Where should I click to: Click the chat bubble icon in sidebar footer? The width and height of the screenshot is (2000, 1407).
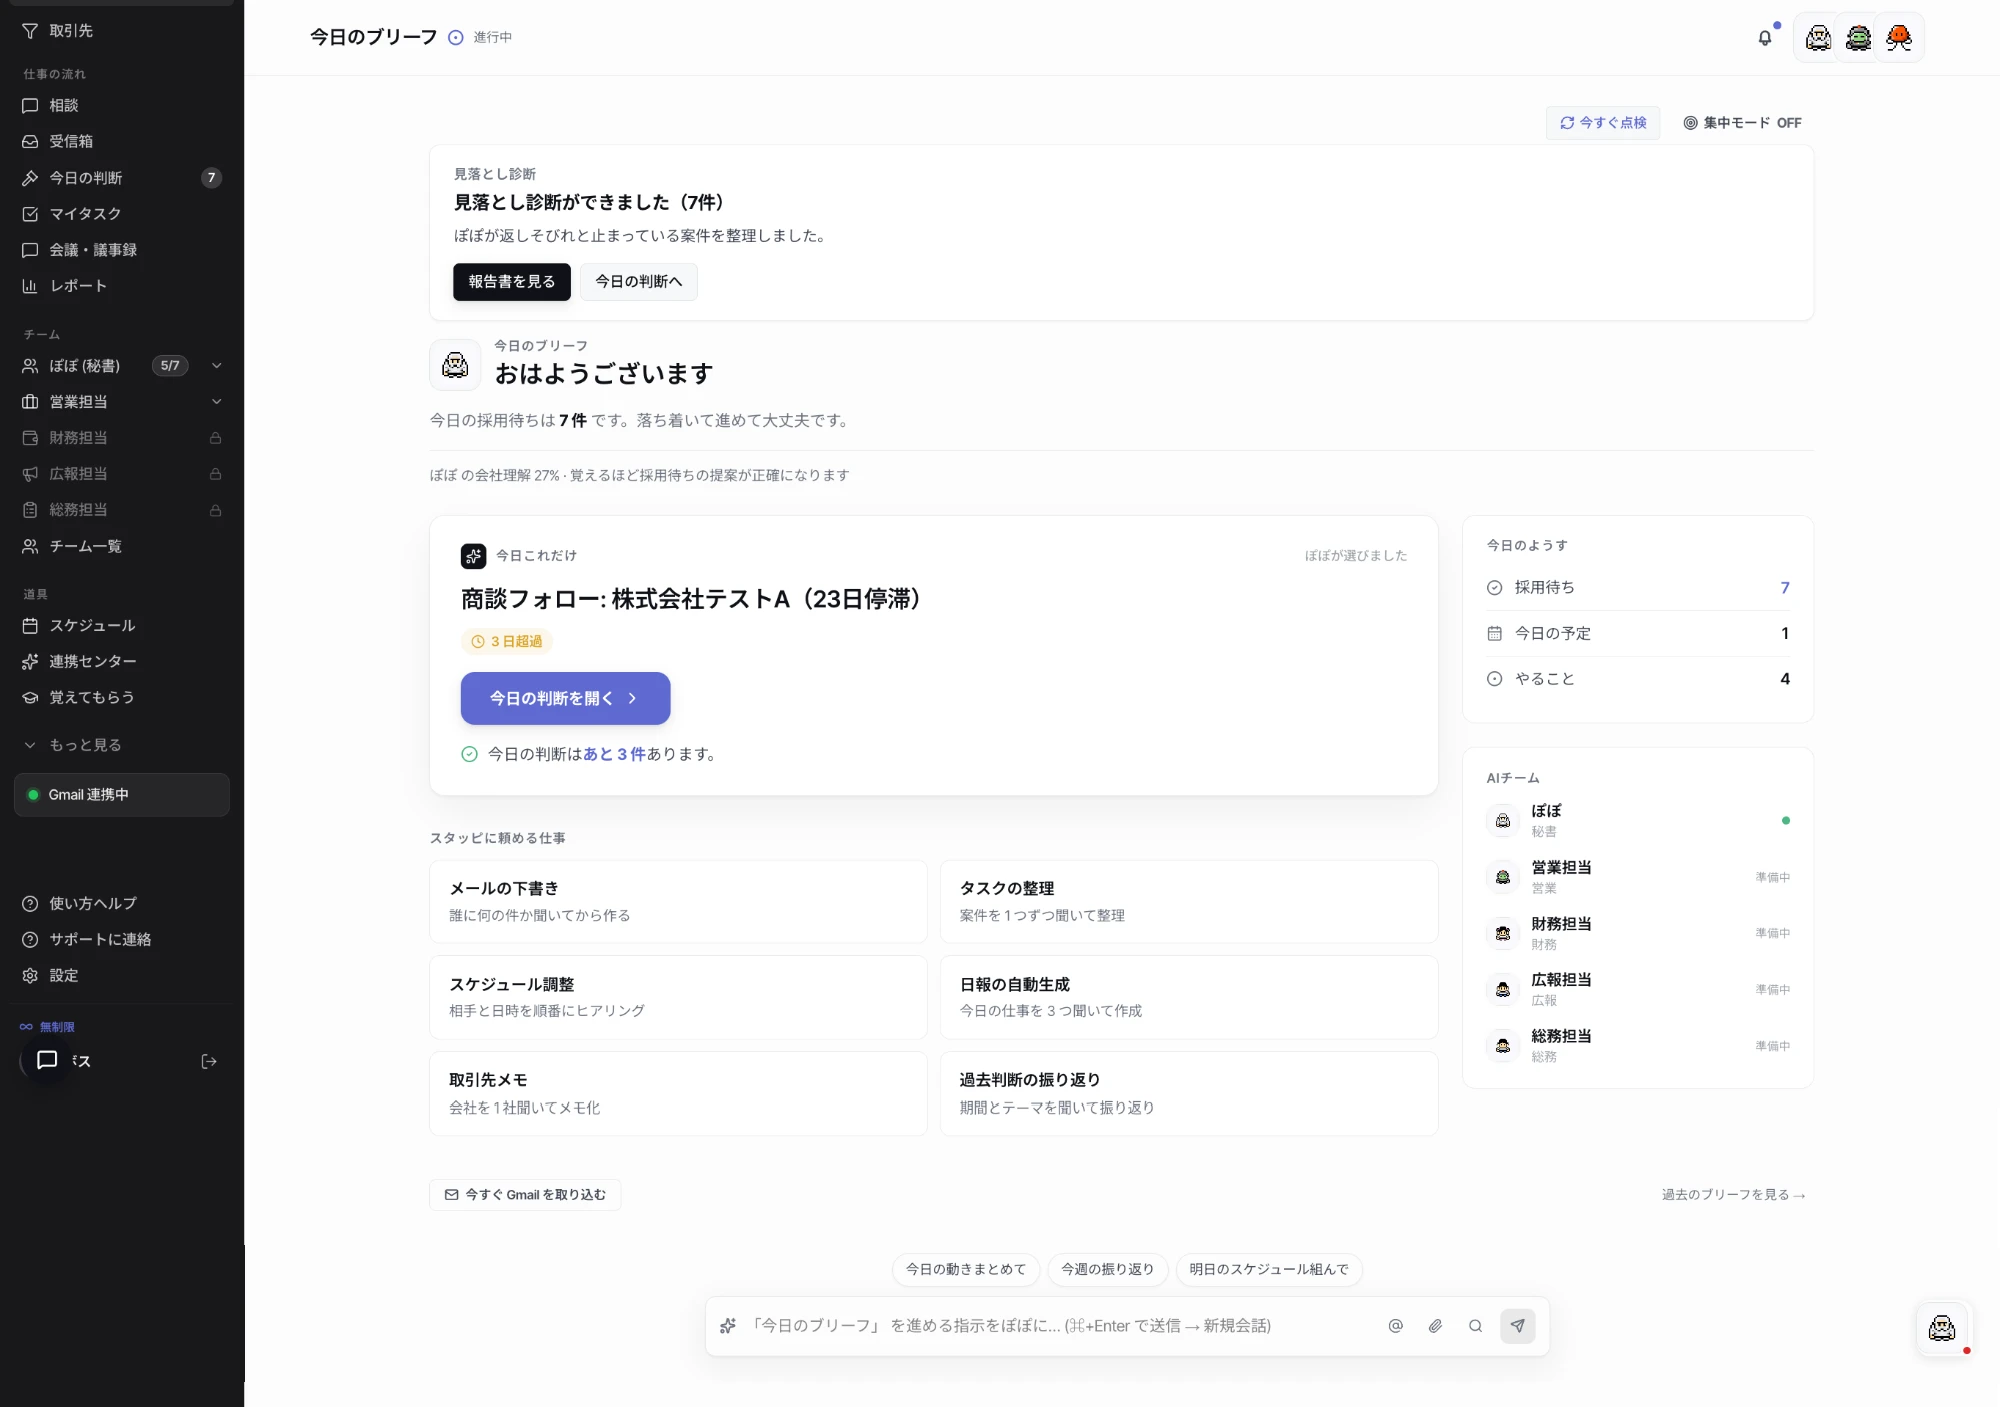(47, 1060)
